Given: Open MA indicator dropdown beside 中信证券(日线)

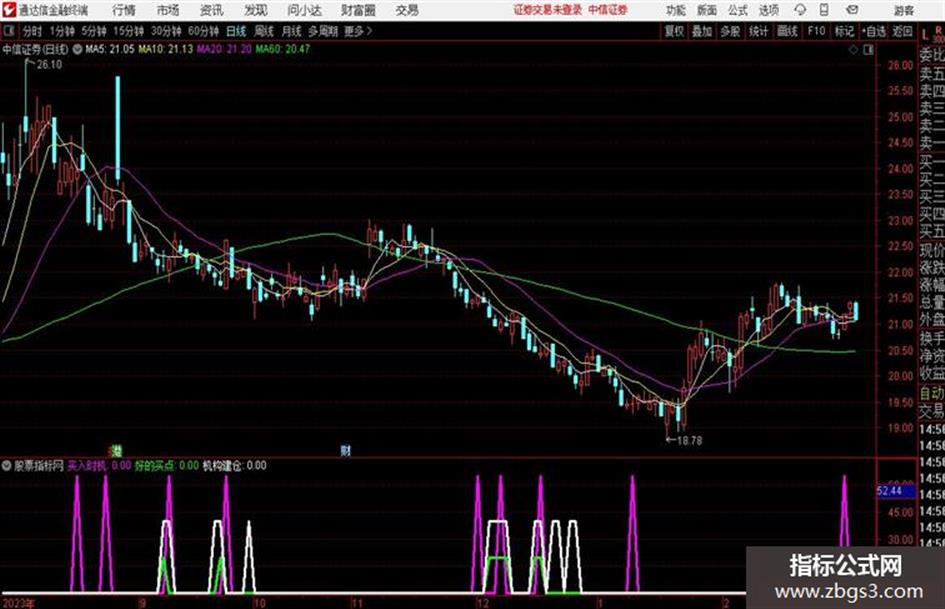Looking at the screenshot, I should pos(78,49).
